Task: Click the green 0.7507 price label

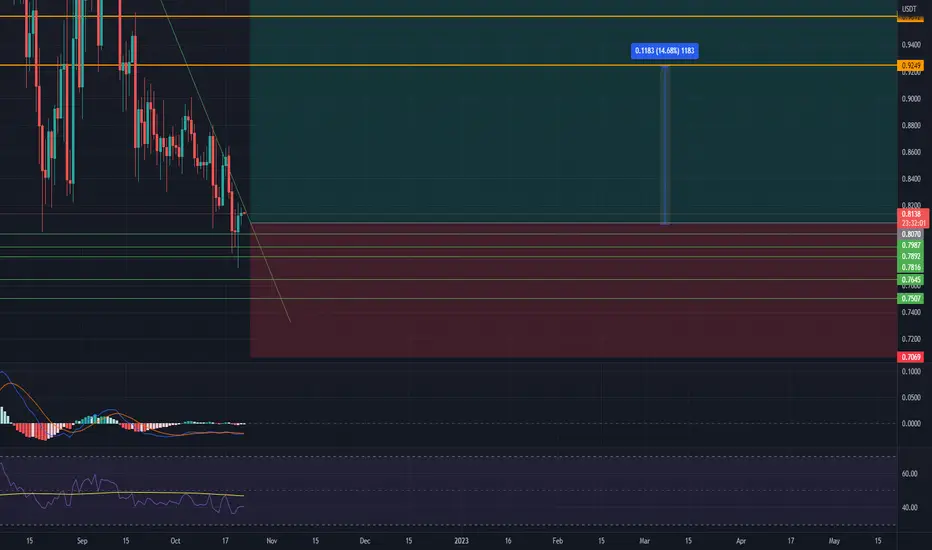Action: coord(911,298)
